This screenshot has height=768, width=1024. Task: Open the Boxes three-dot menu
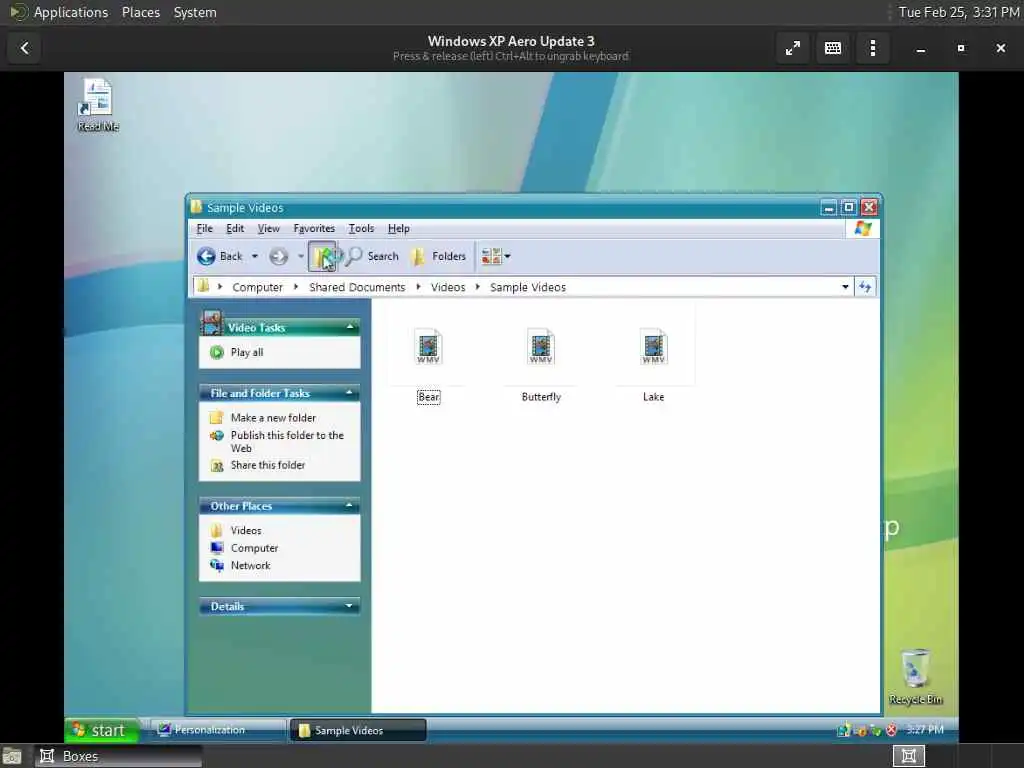(872, 48)
